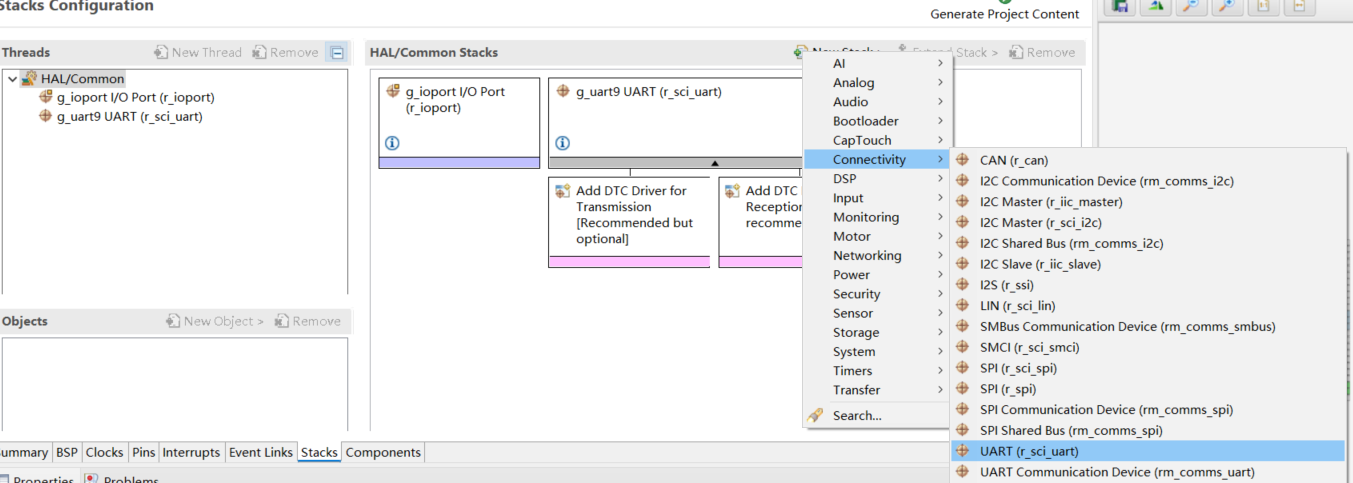
Task: Expand the Power stack category
Action: (x=878, y=275)
